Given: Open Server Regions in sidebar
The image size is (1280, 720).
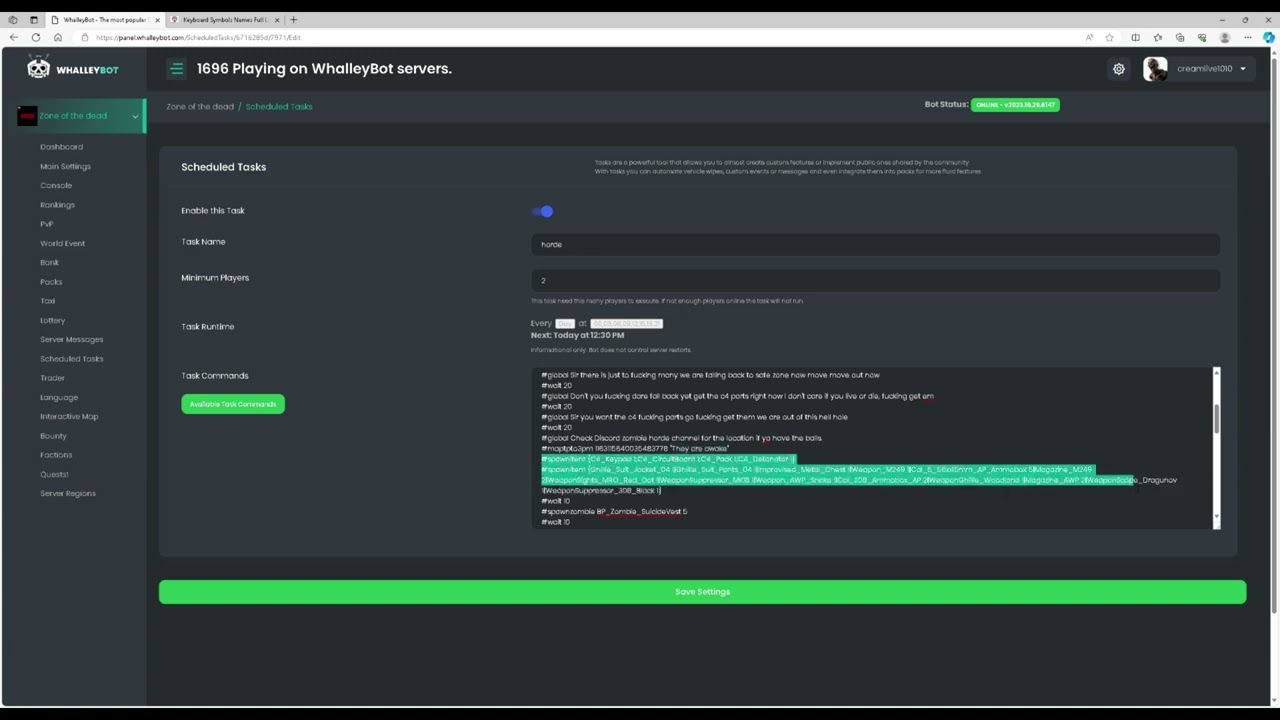Looking at the screenshot, I should point(68,493).
